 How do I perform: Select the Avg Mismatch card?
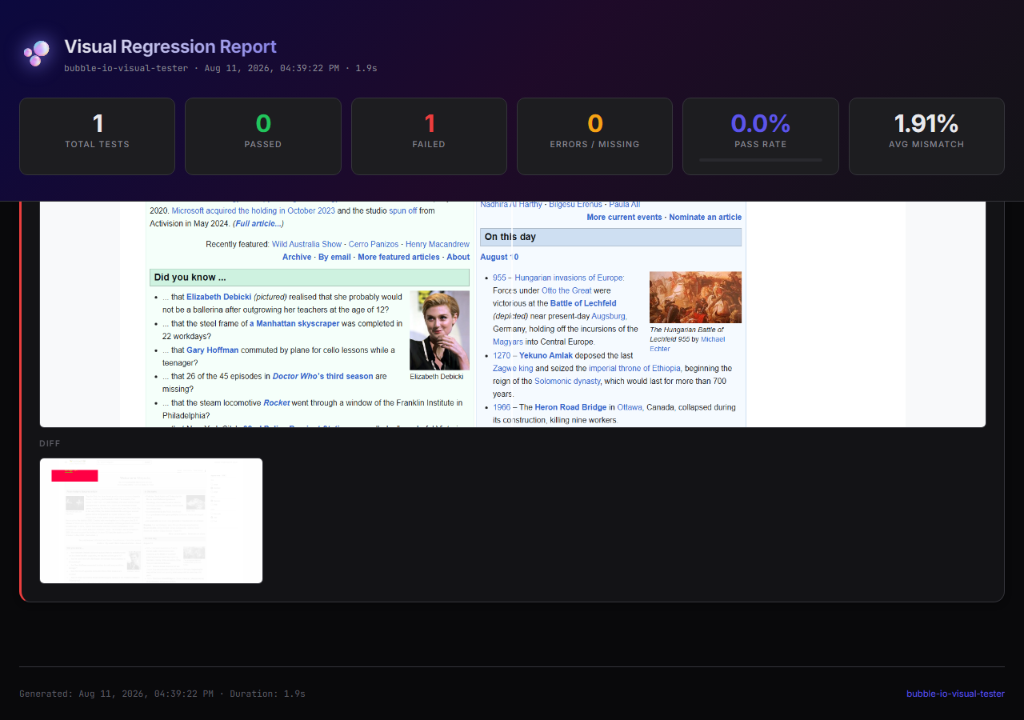pos(926,136)
